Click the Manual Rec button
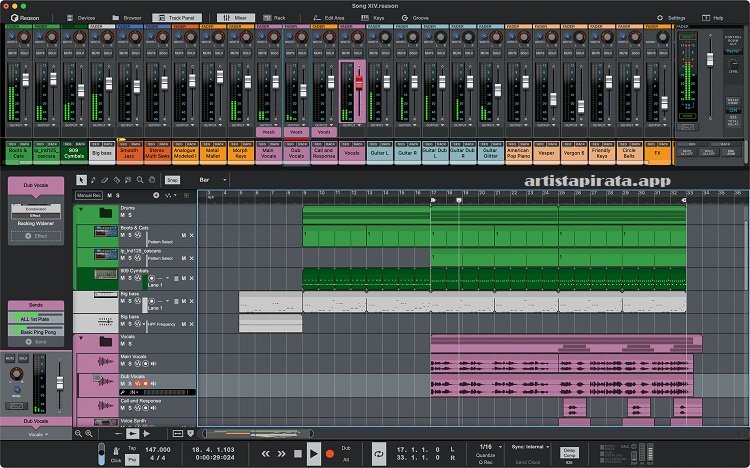 89,195
